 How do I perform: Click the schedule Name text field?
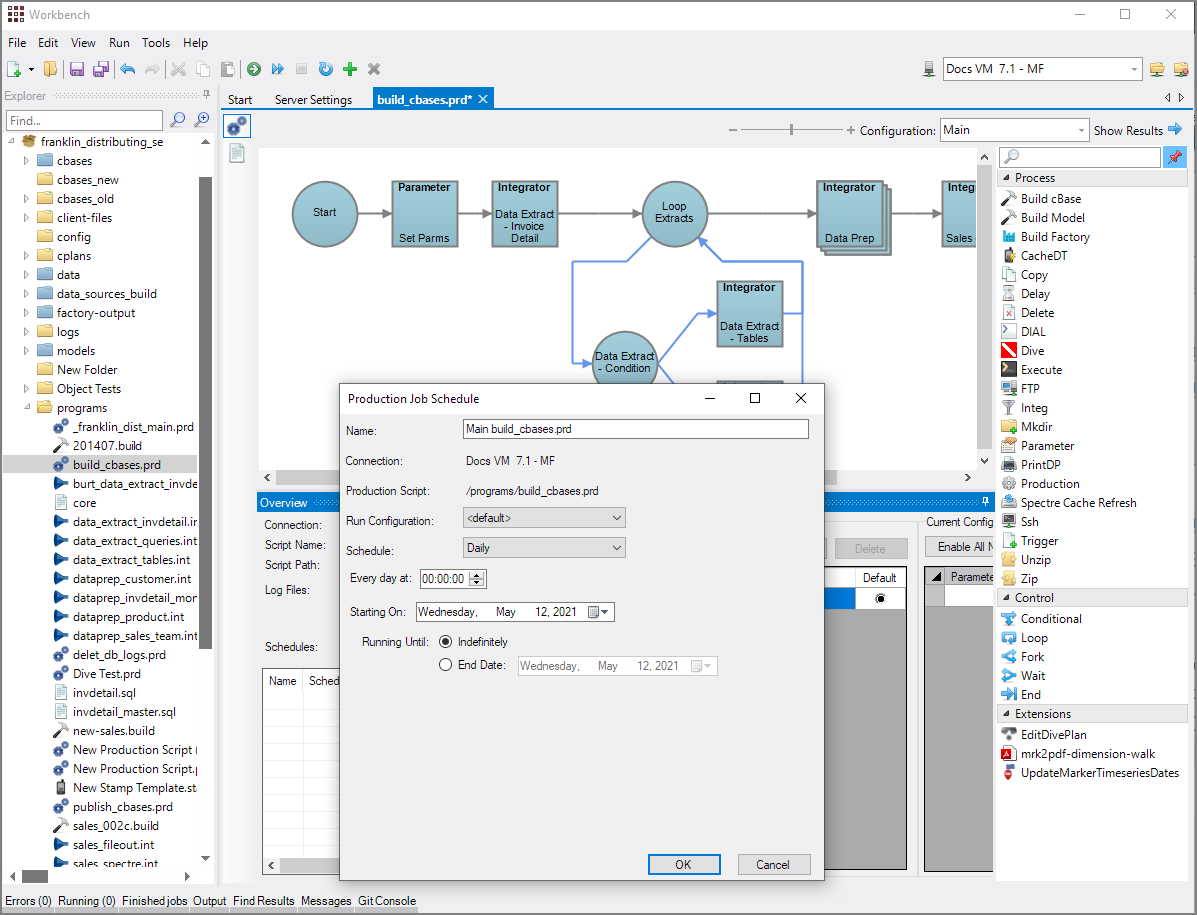[x=635, y=429]
